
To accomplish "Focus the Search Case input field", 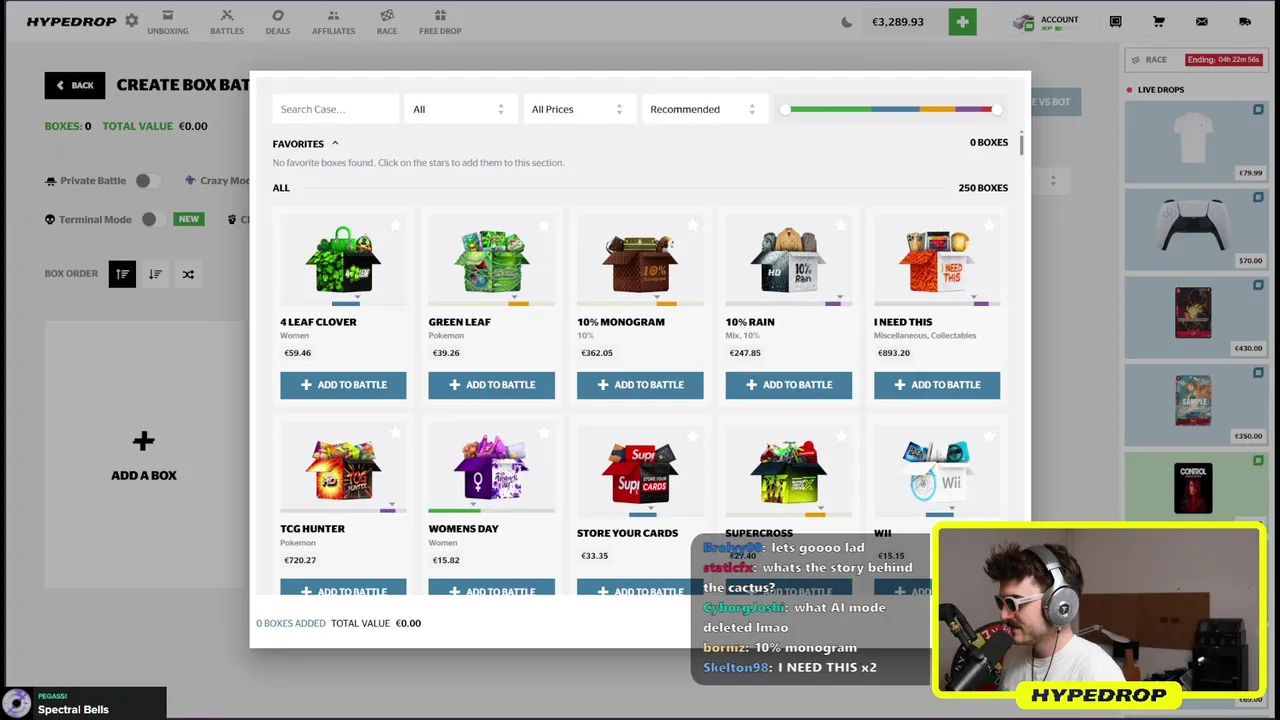I will point(336,109).
